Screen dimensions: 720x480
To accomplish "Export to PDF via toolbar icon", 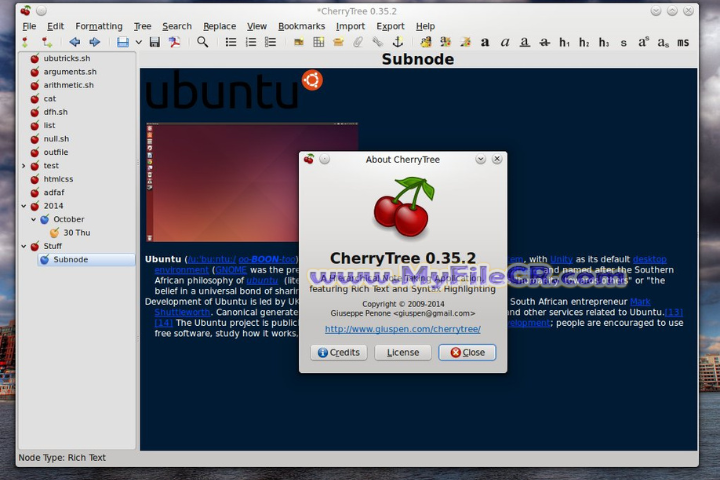I will 174,42.
